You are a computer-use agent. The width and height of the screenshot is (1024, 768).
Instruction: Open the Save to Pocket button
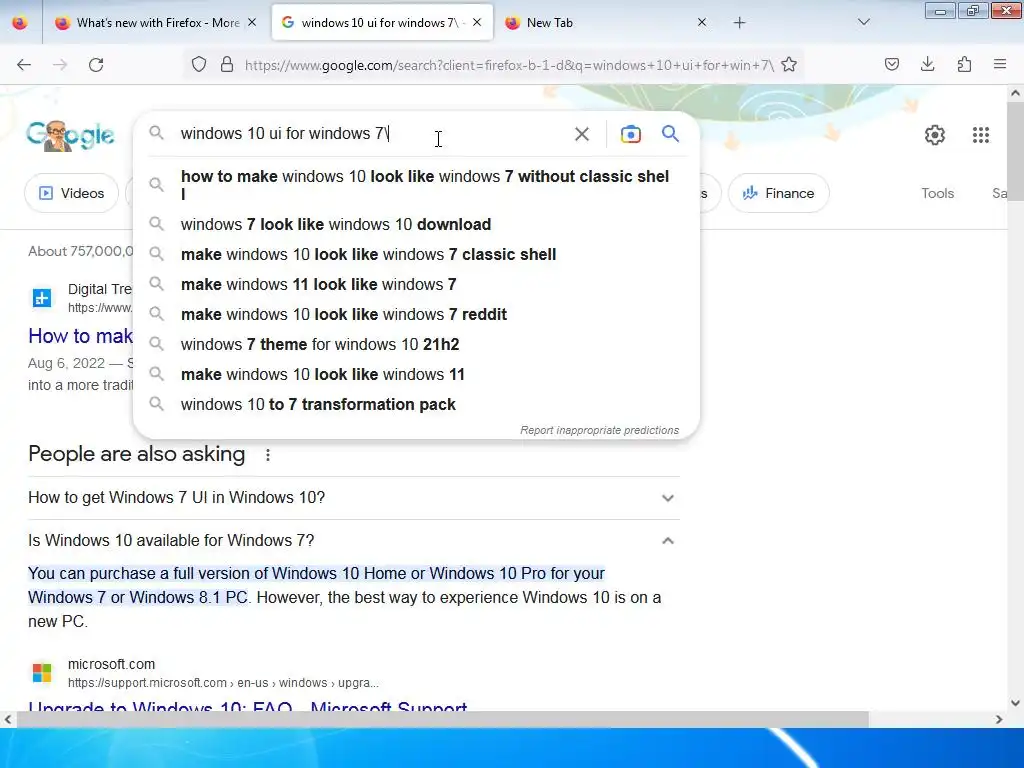[892, 64]
